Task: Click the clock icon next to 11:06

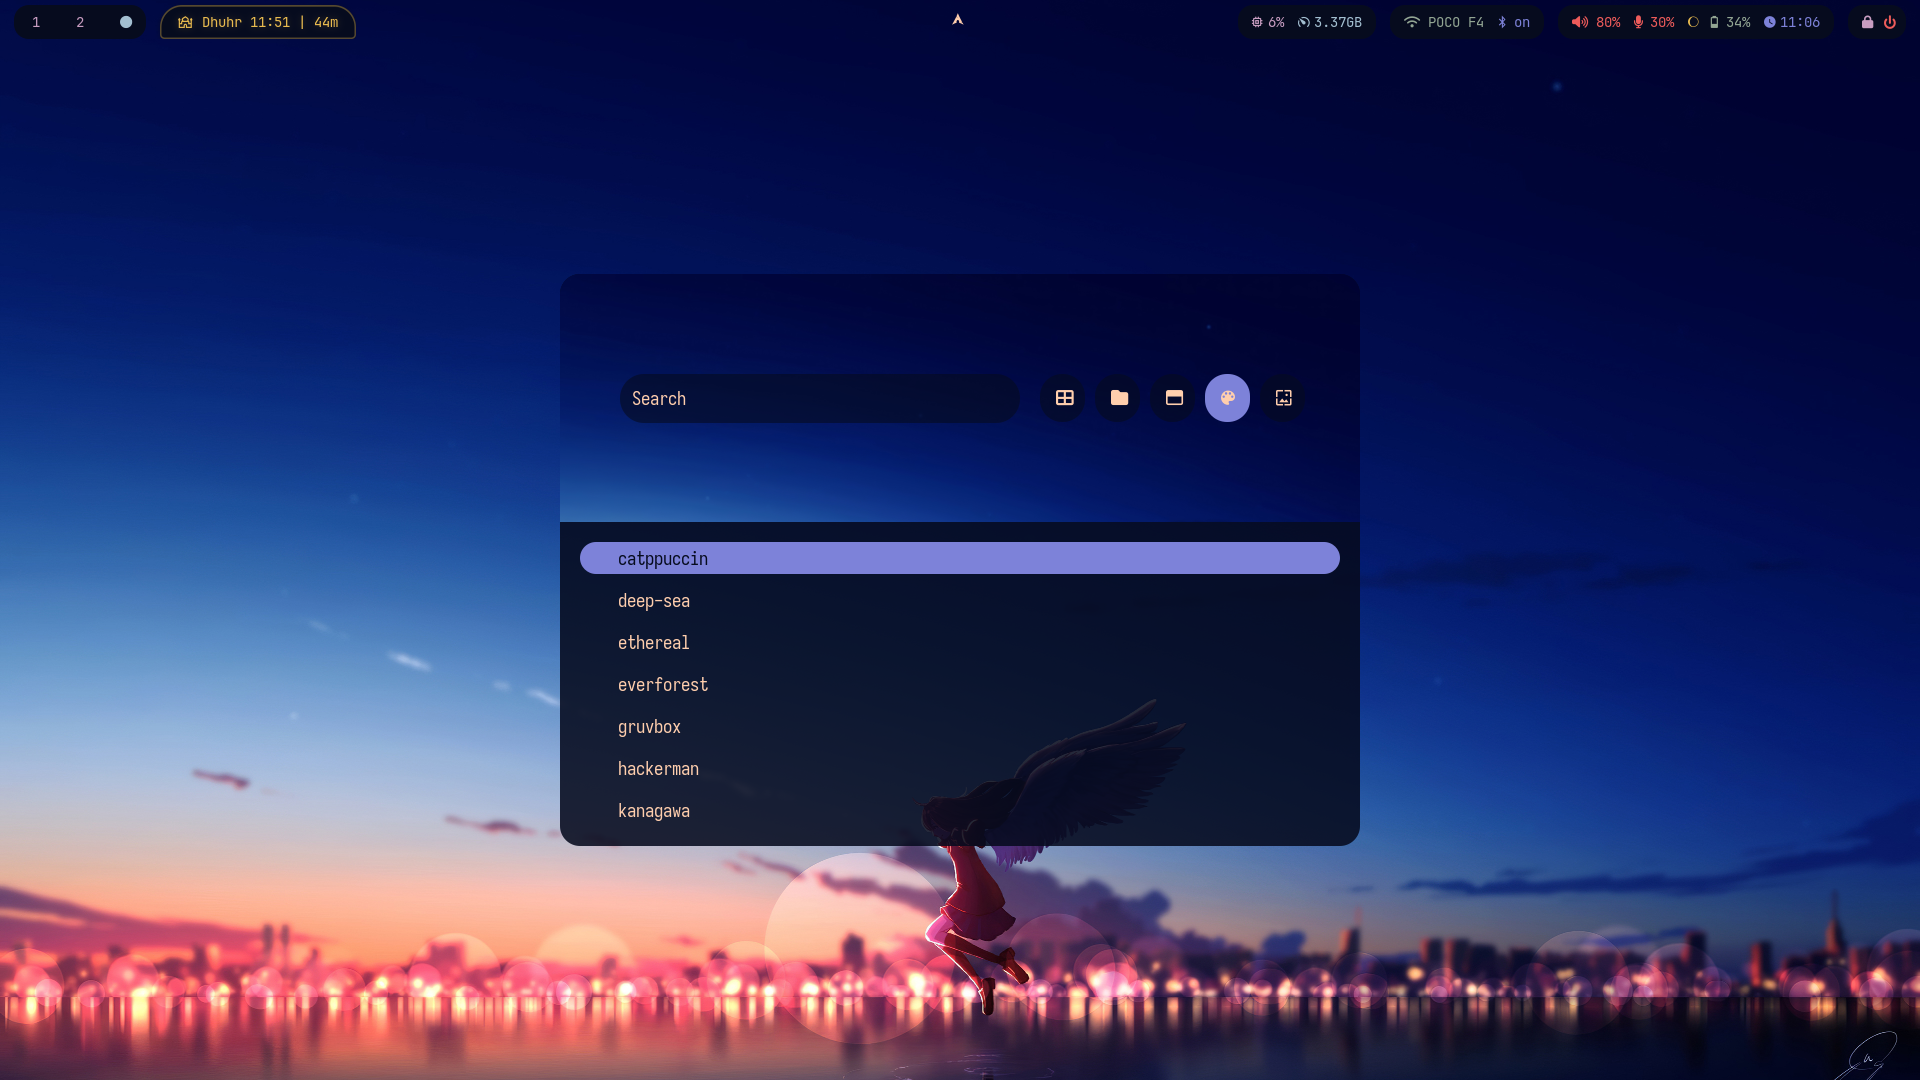Action: point(1769,22)
